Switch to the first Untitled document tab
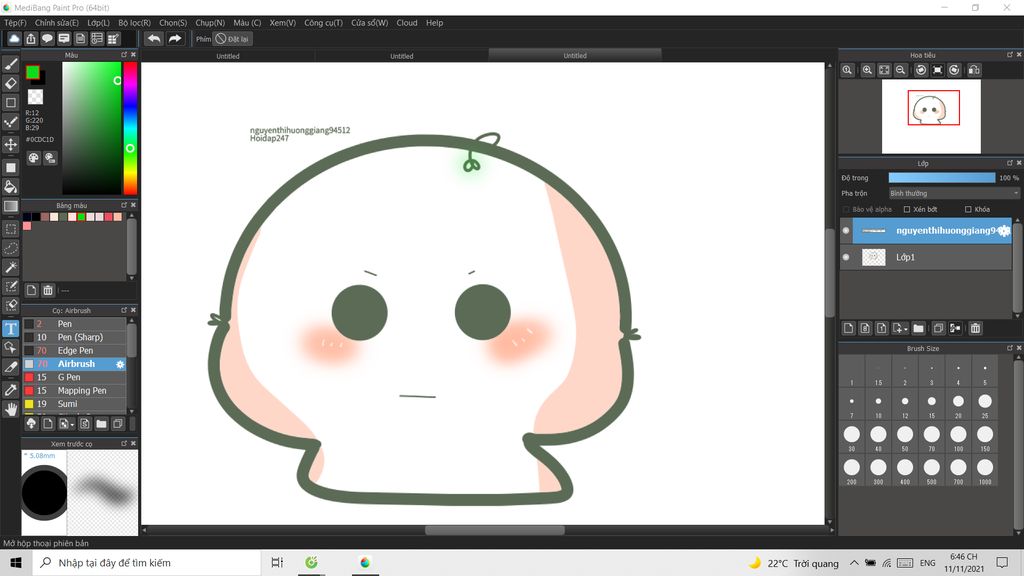Viewport: 1024px width, 576px height. coord(228,56)
